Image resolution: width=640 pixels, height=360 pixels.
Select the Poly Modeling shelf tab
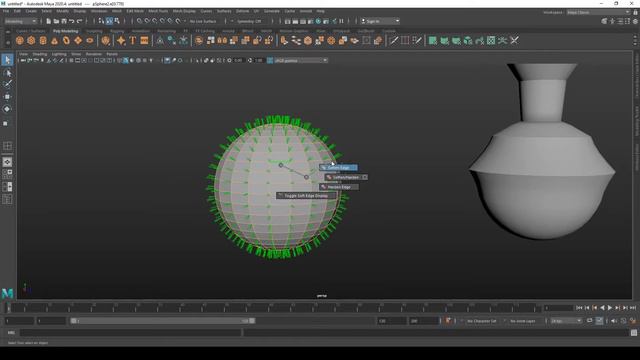tap(65, 31)
